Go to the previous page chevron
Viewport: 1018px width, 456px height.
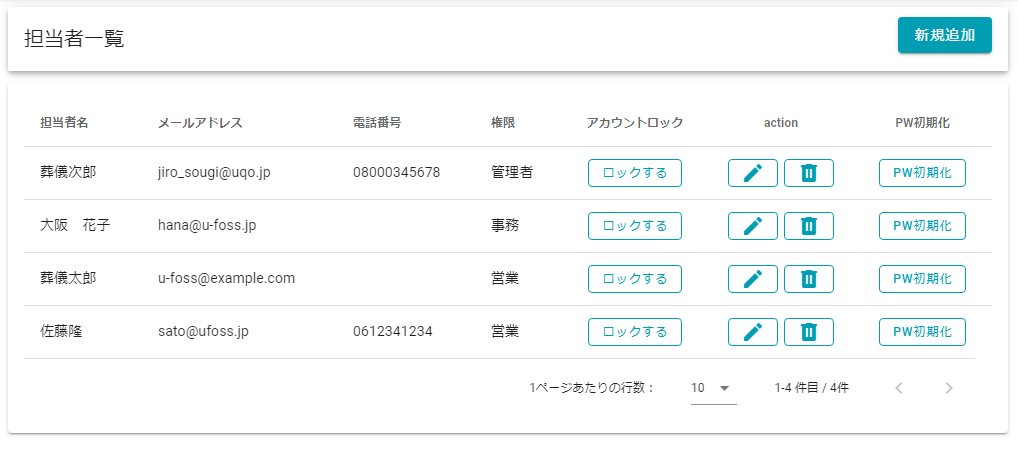899,388
